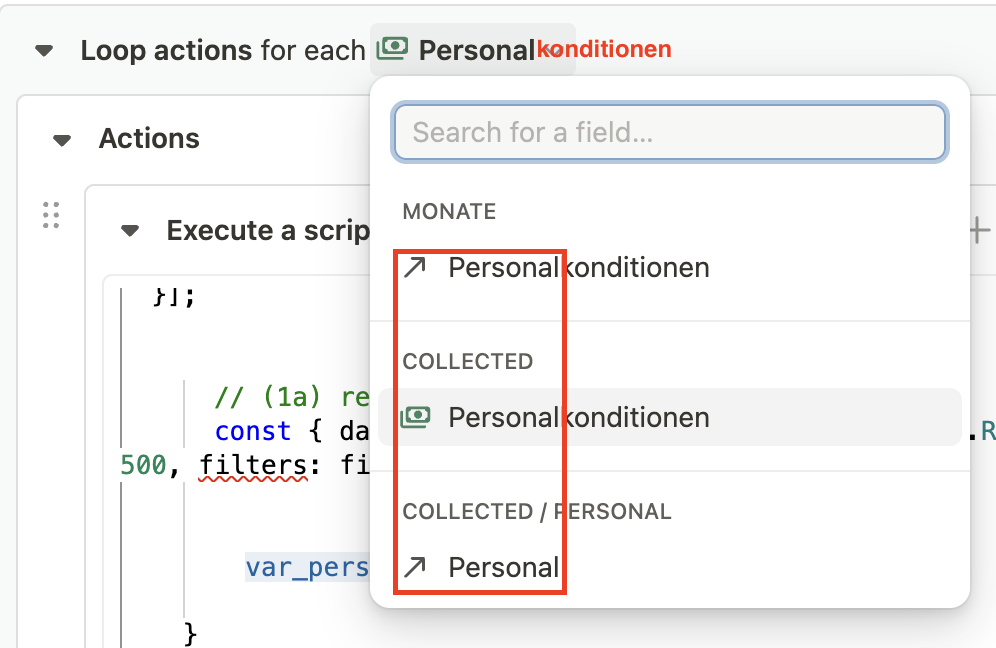Open the Personalkonditionen field selector in loop header
Viewport: 996px width, 648px height.
click(475, 50)
